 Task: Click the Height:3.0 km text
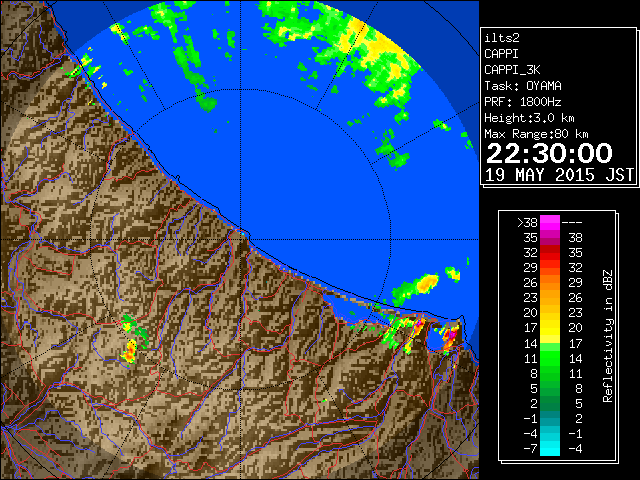tap(529, 118)
